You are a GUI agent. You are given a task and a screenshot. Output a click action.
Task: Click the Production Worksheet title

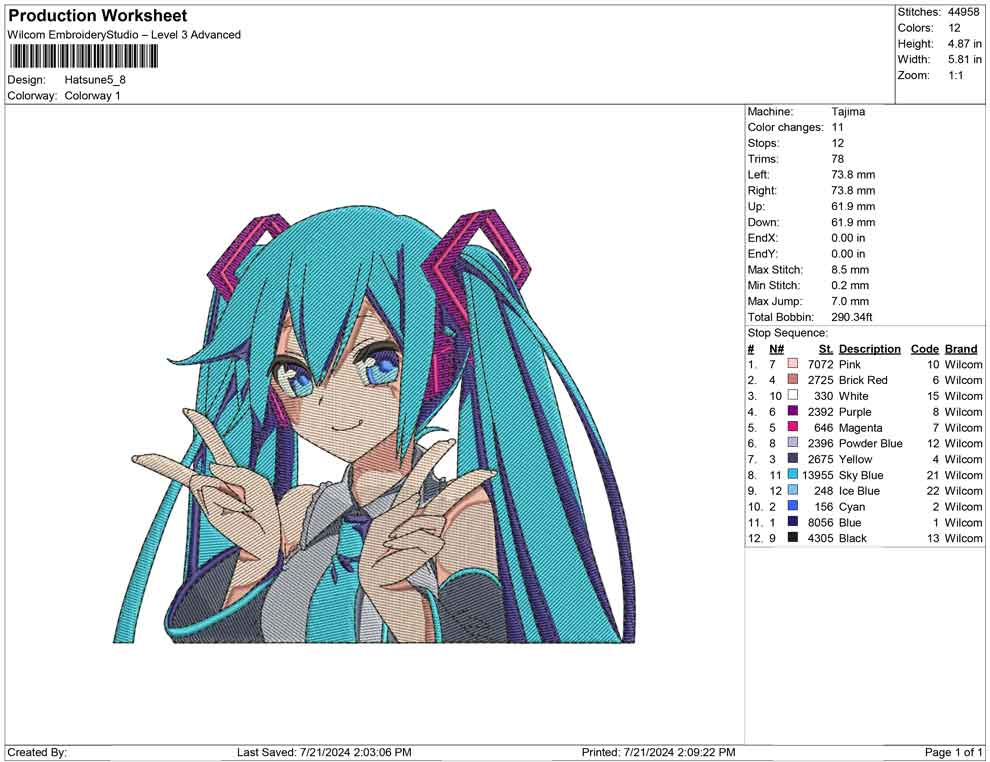(98, 16)
